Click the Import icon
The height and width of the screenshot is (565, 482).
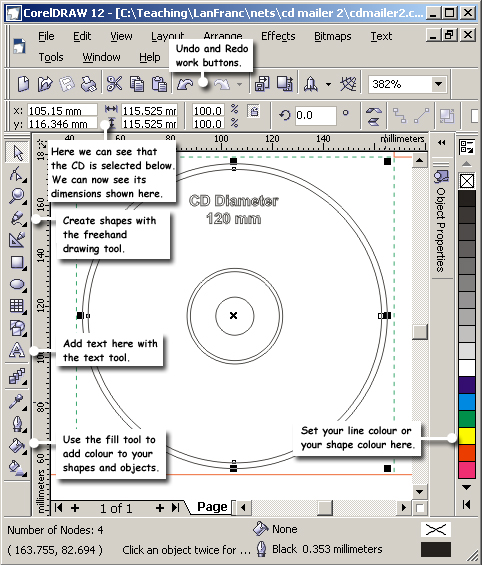(x=262, y=84)
